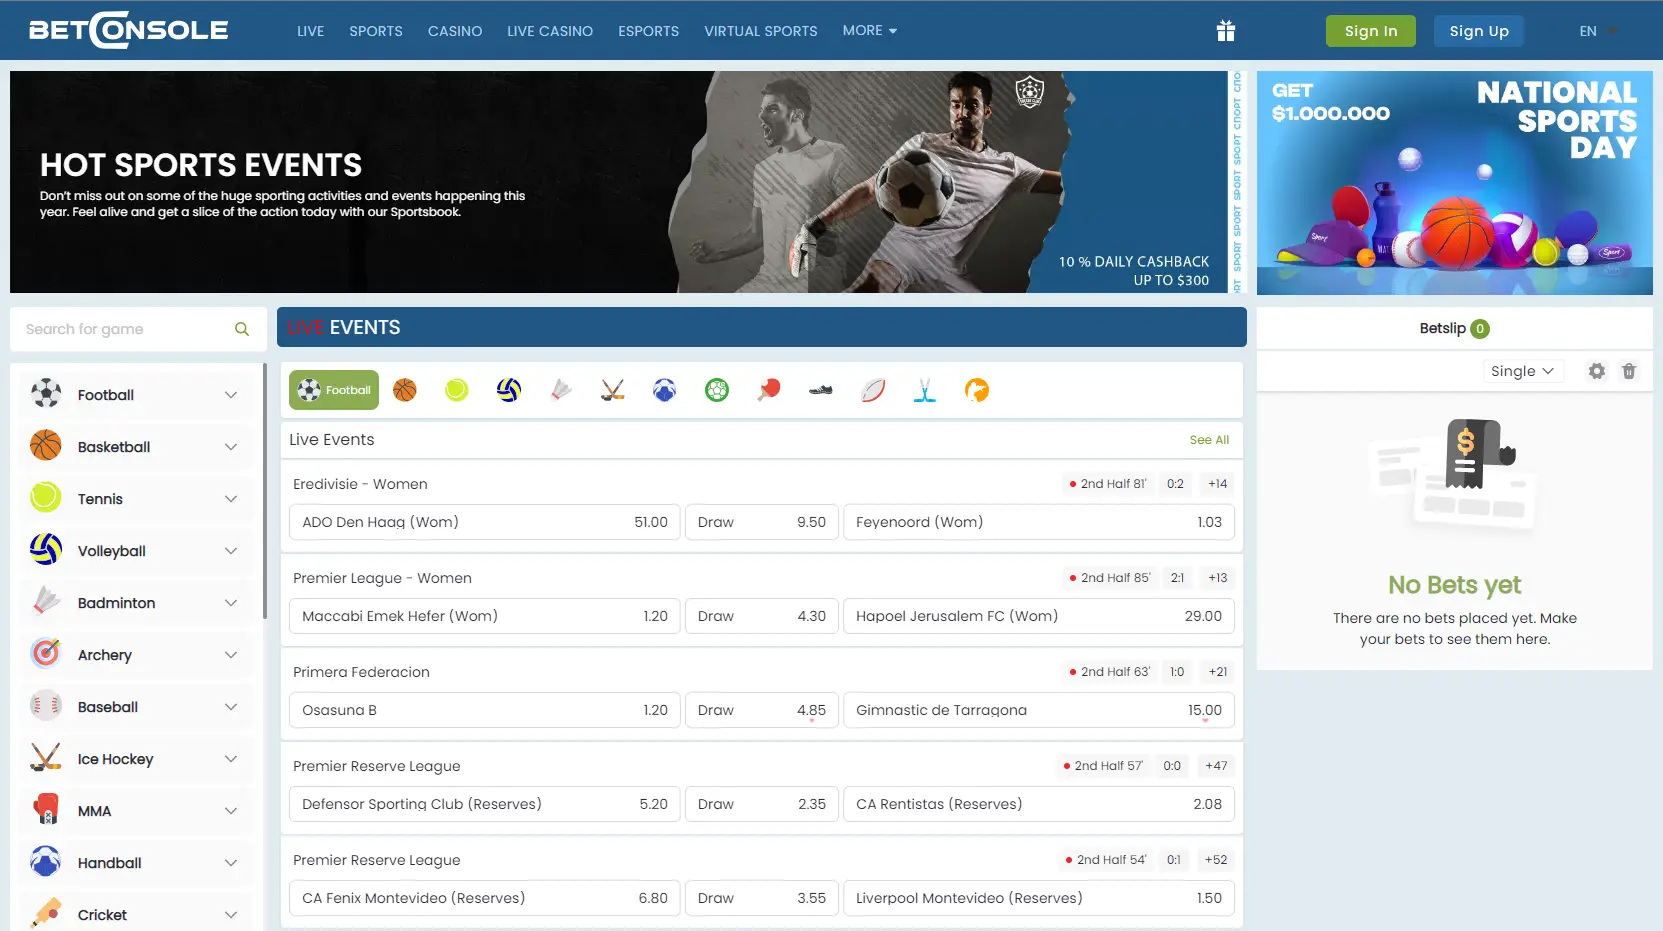
Task: Expand the Cricket category chevron
Action: point(231,915)
